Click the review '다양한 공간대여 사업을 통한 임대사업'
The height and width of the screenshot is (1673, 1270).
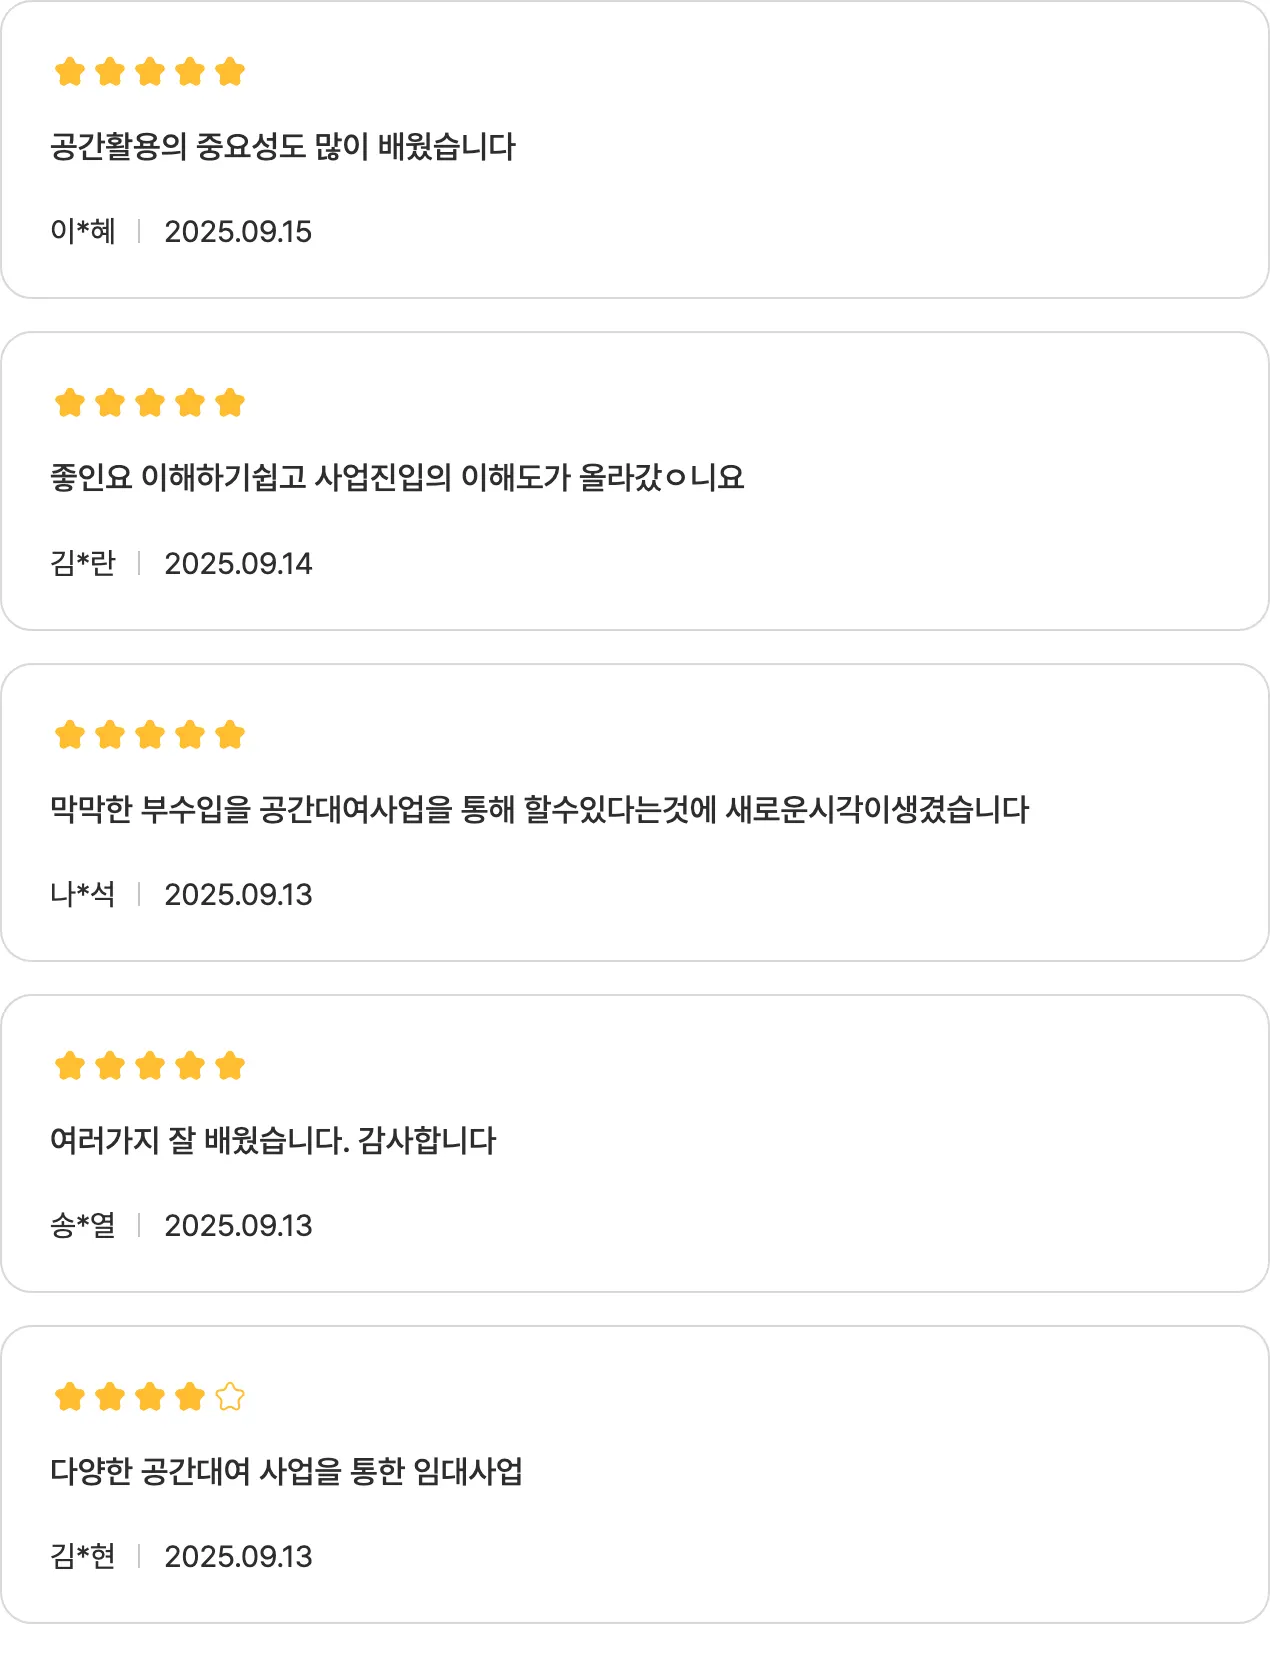coord(286,1471)
